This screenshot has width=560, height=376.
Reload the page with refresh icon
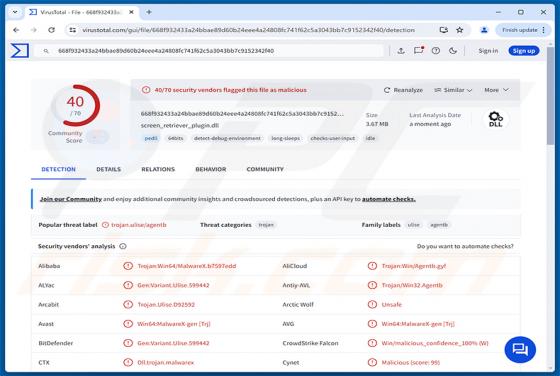[51, 30]
